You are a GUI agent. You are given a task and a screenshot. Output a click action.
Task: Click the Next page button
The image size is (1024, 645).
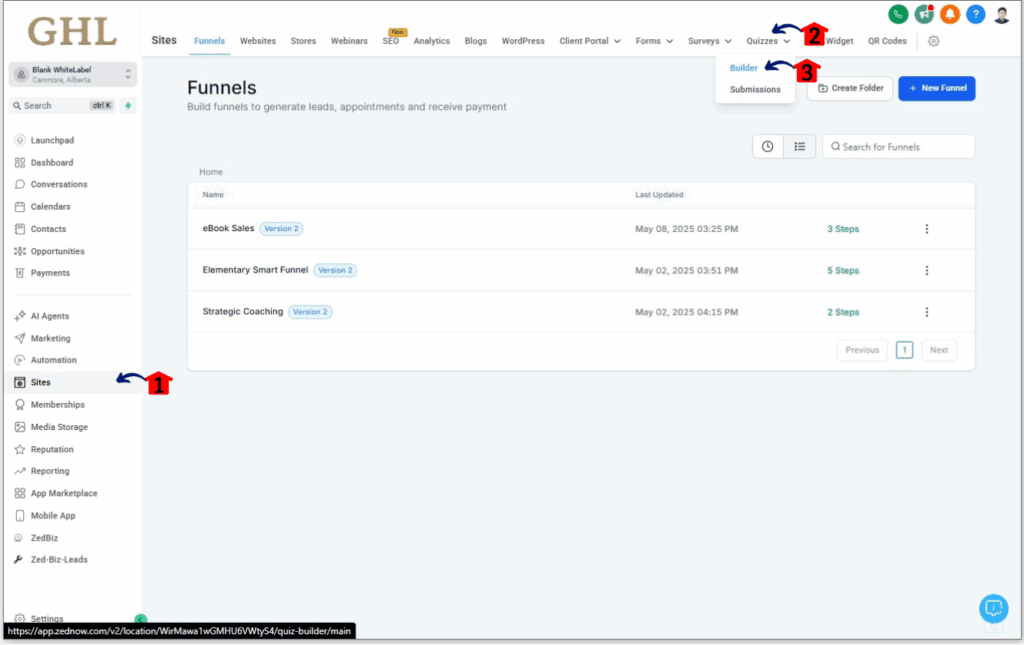tap(938, 350)
